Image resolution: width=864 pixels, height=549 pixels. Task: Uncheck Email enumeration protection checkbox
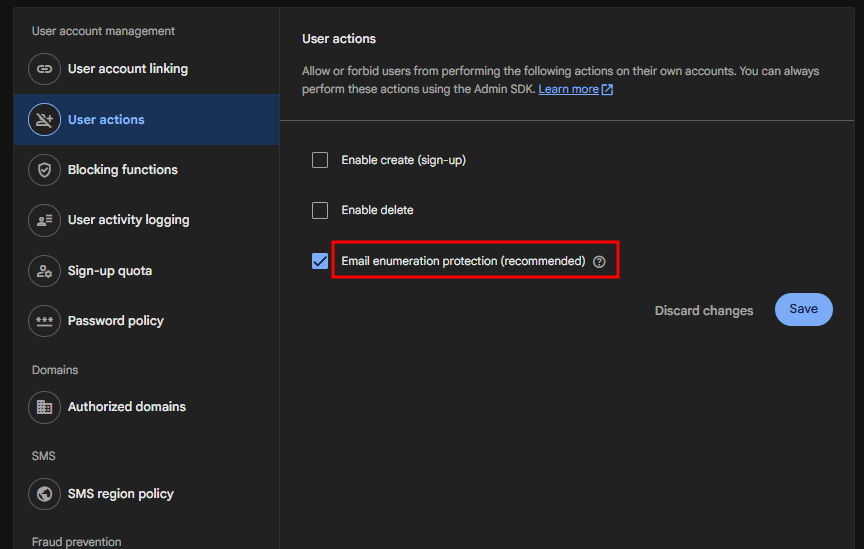tap(320, 261)
